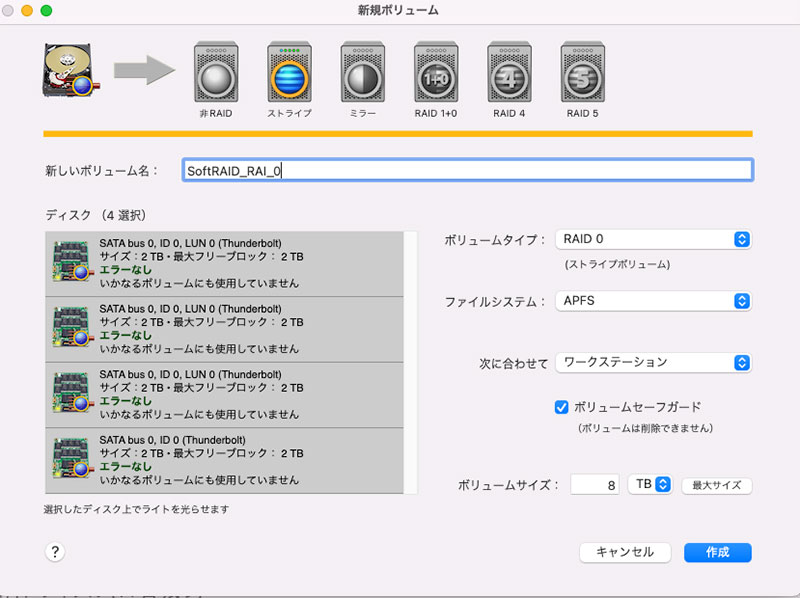Open the help question mark button
800x598 pixels.
point(55,552)
